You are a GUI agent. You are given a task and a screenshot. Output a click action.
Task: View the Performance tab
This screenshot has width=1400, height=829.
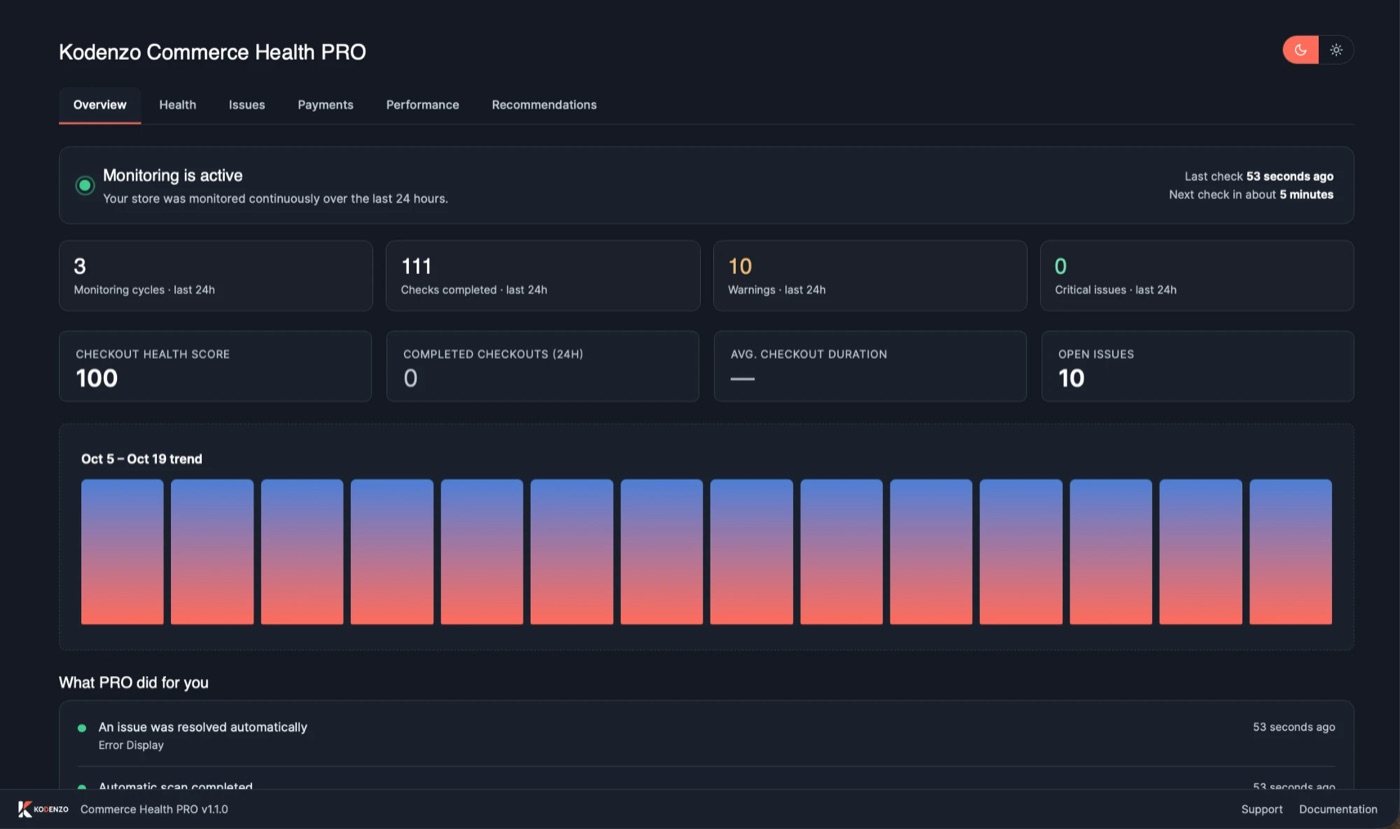pos(423,105)
